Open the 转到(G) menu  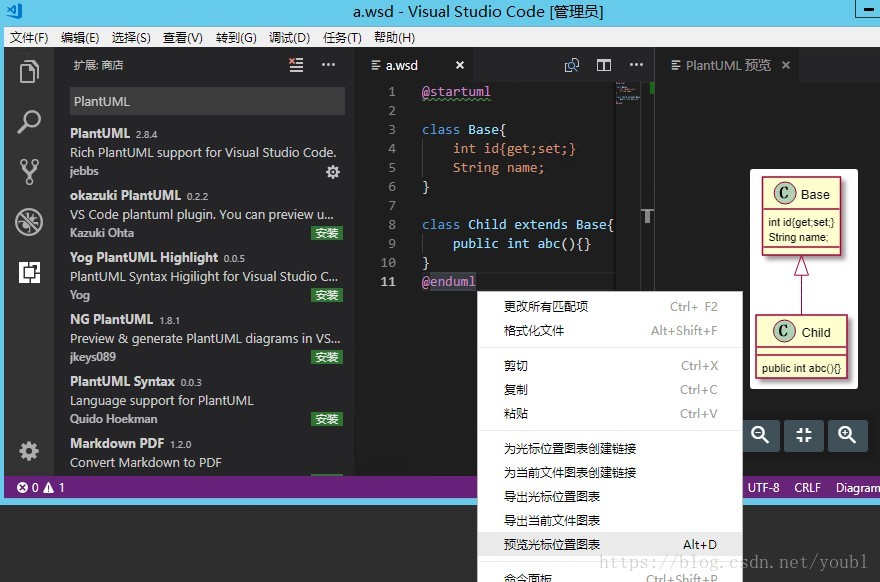(x=236, y=38)
